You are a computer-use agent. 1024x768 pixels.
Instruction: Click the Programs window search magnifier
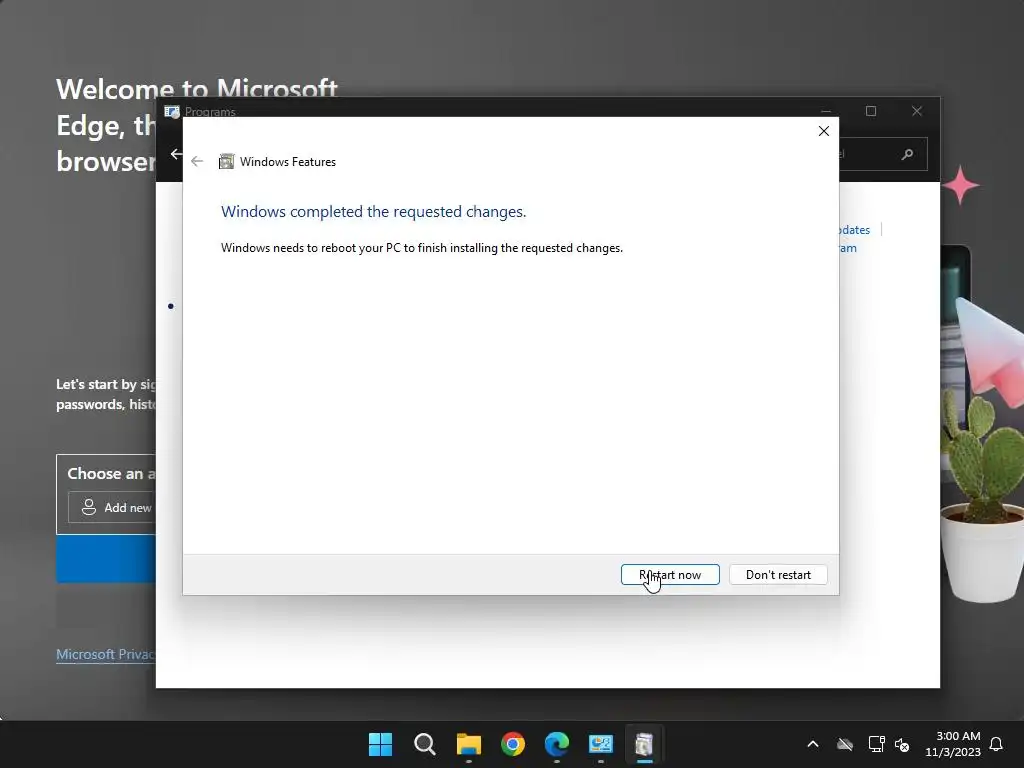tap(907, 154)
